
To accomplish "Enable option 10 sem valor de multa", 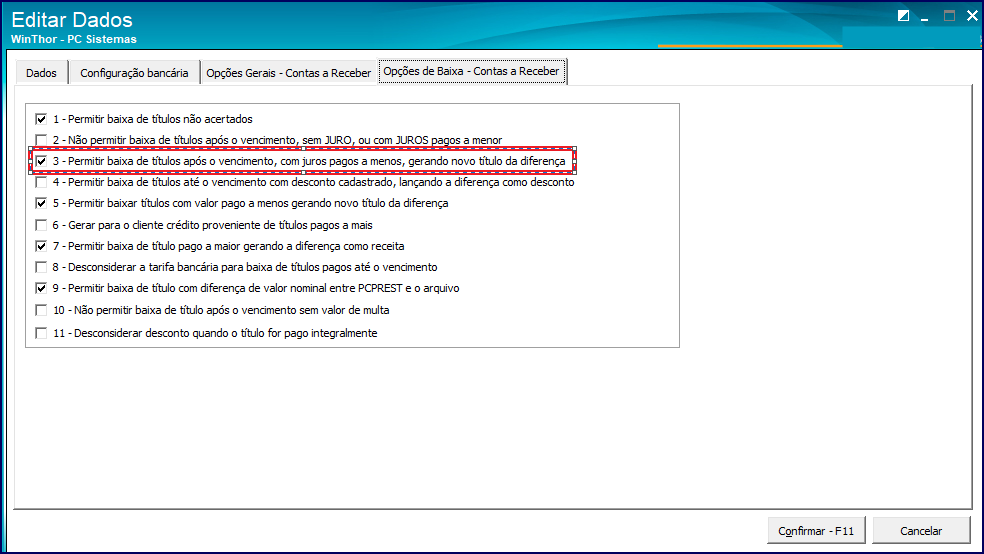I will 41,310.
